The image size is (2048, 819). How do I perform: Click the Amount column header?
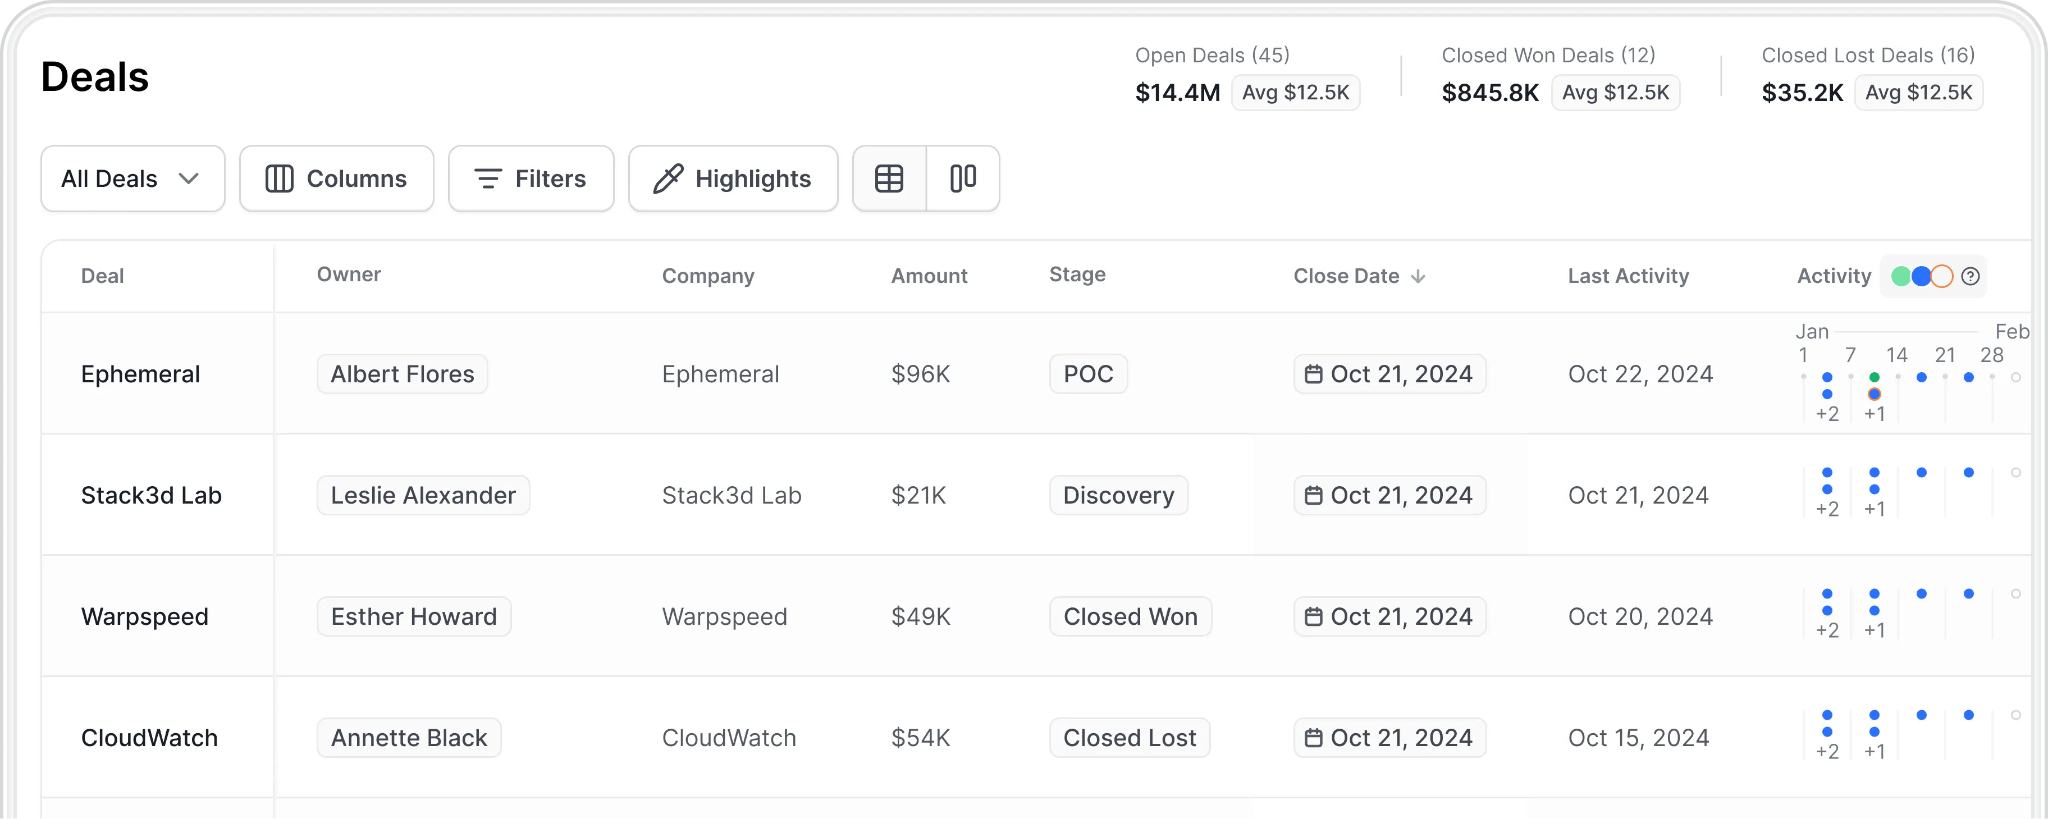click(929, 276)
